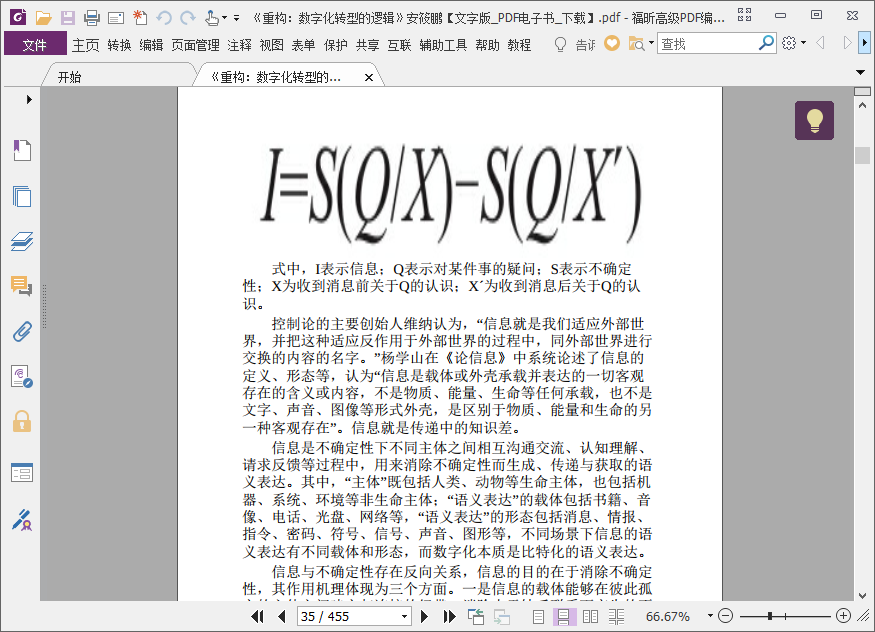Click the previous view icon in status bar
Viewport: 875px width, 632px height.
click(476, 616)
